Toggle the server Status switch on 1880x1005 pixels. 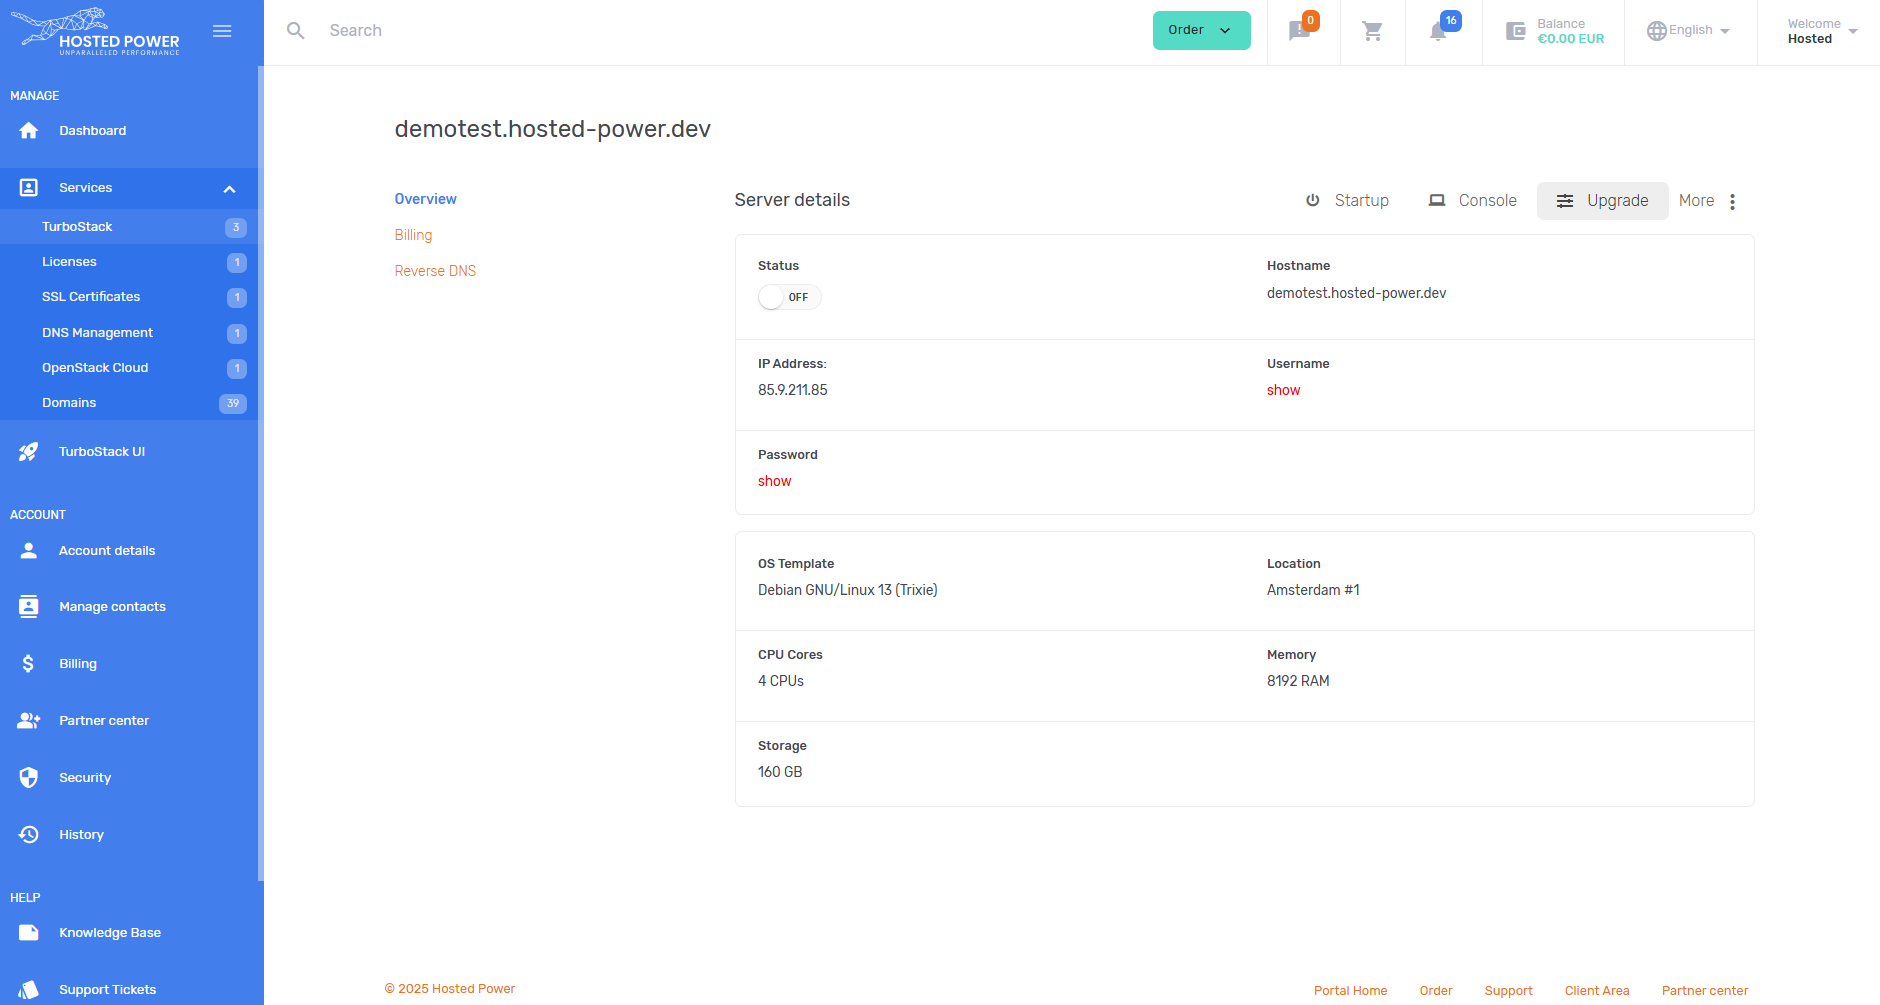789,297
